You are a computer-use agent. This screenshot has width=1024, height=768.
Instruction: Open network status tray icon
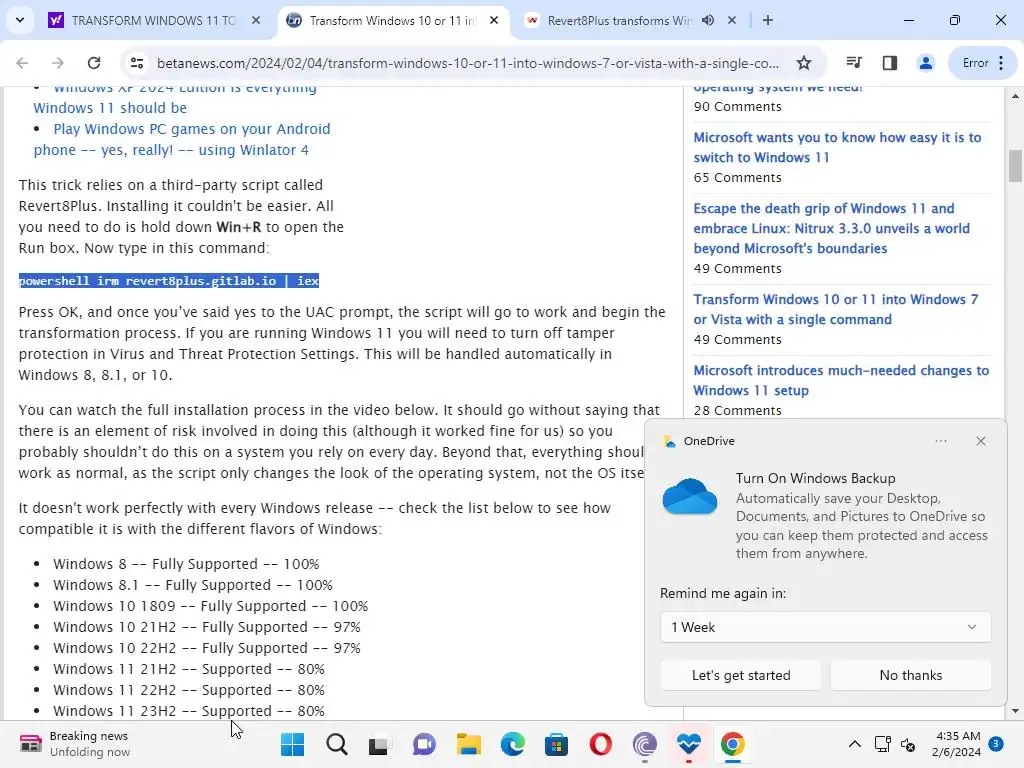(882, 744)
